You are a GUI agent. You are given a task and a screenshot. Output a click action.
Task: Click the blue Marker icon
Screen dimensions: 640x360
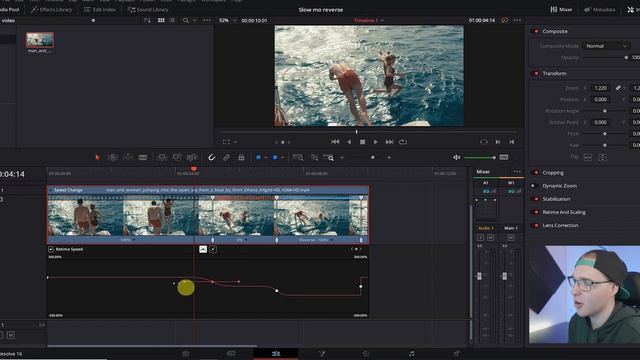click(x=275, y=158)
